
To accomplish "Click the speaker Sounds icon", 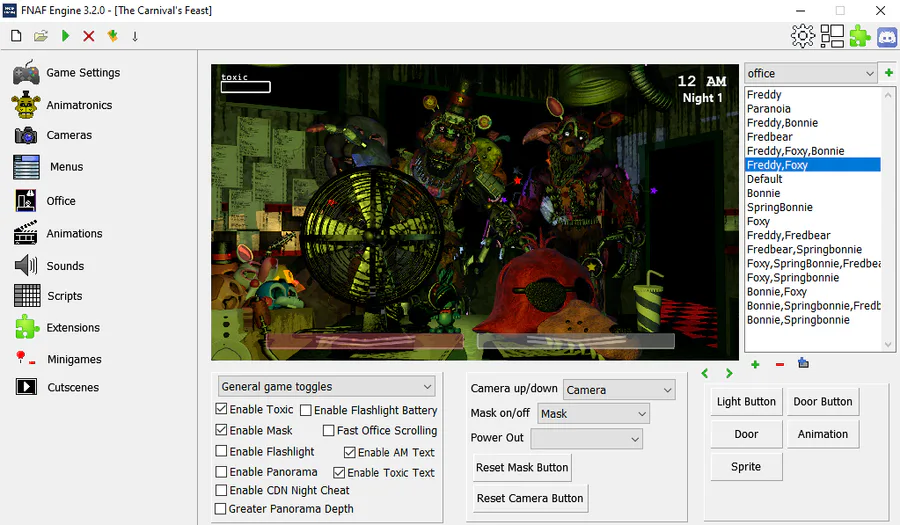I will [26, 266].
